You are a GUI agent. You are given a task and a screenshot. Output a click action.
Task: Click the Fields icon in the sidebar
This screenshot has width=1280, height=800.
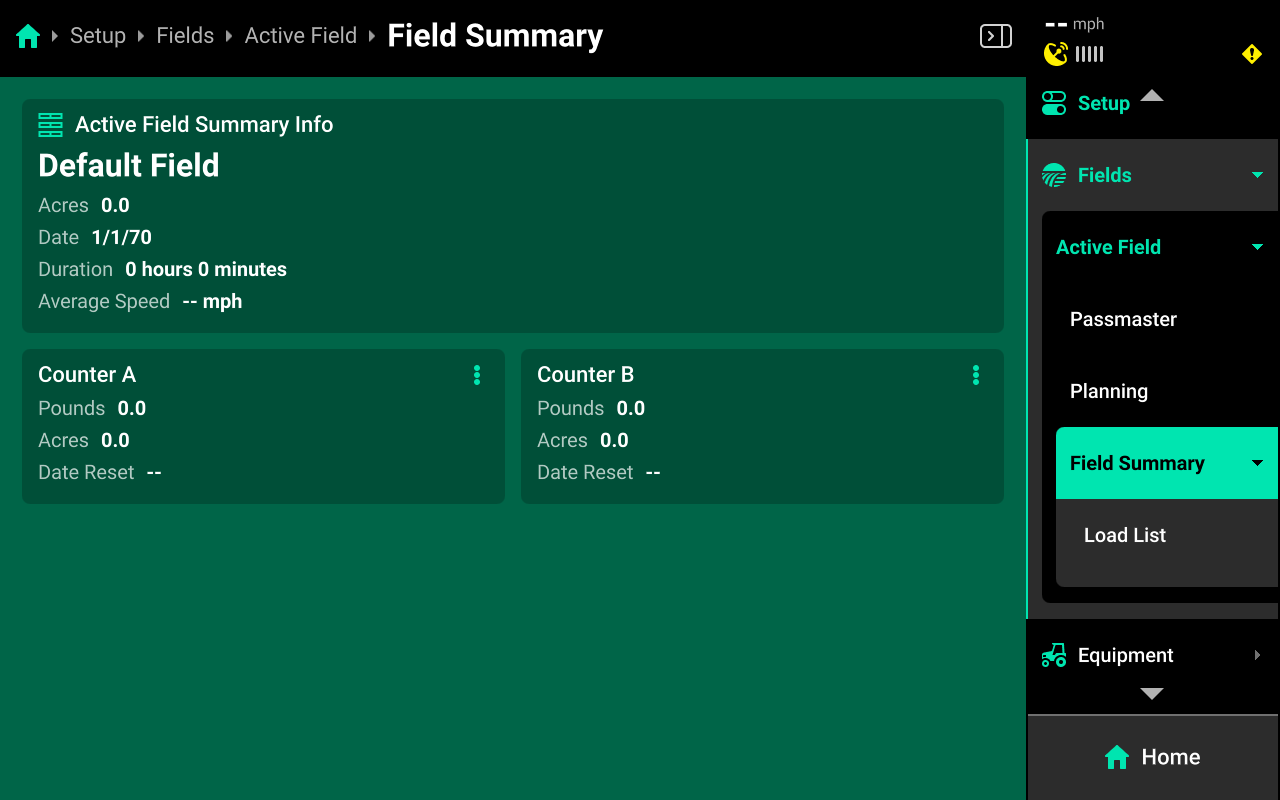tap(1054, 176)
